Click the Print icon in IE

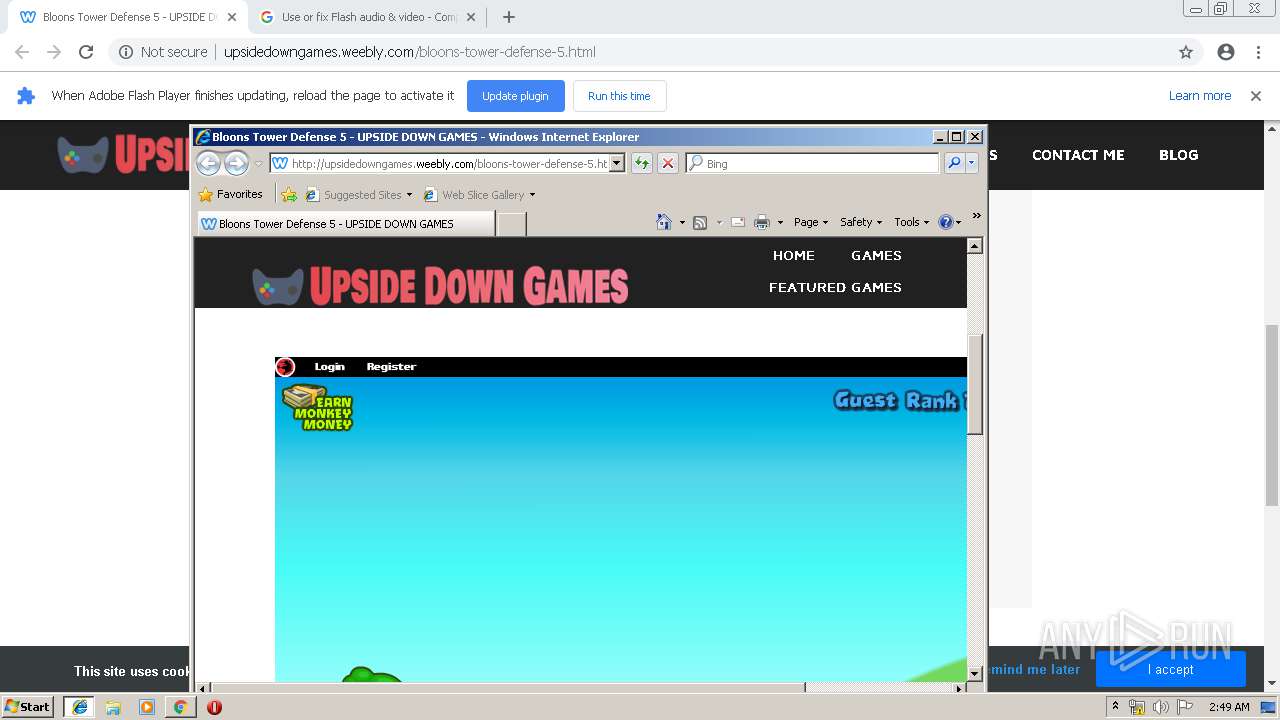click(x=761, y=222)
